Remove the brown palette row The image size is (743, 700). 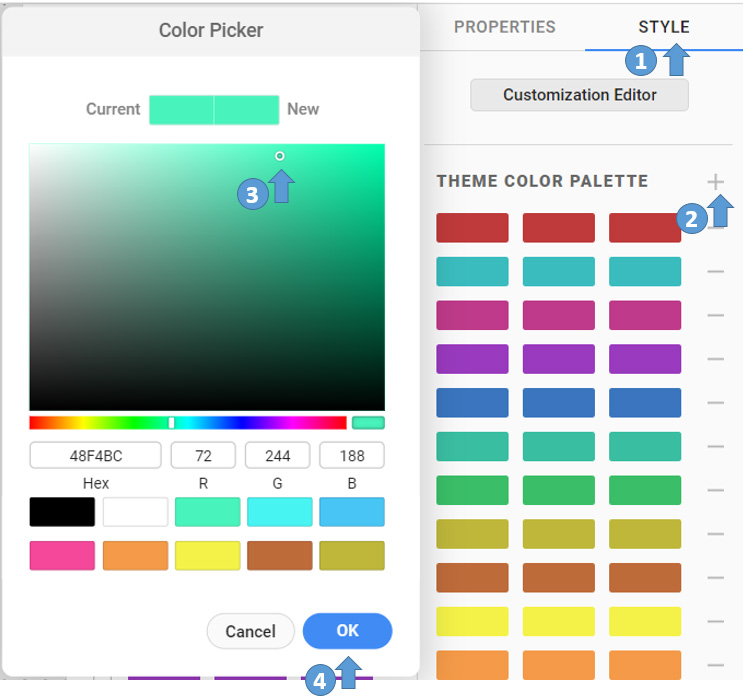click(716, 578)
